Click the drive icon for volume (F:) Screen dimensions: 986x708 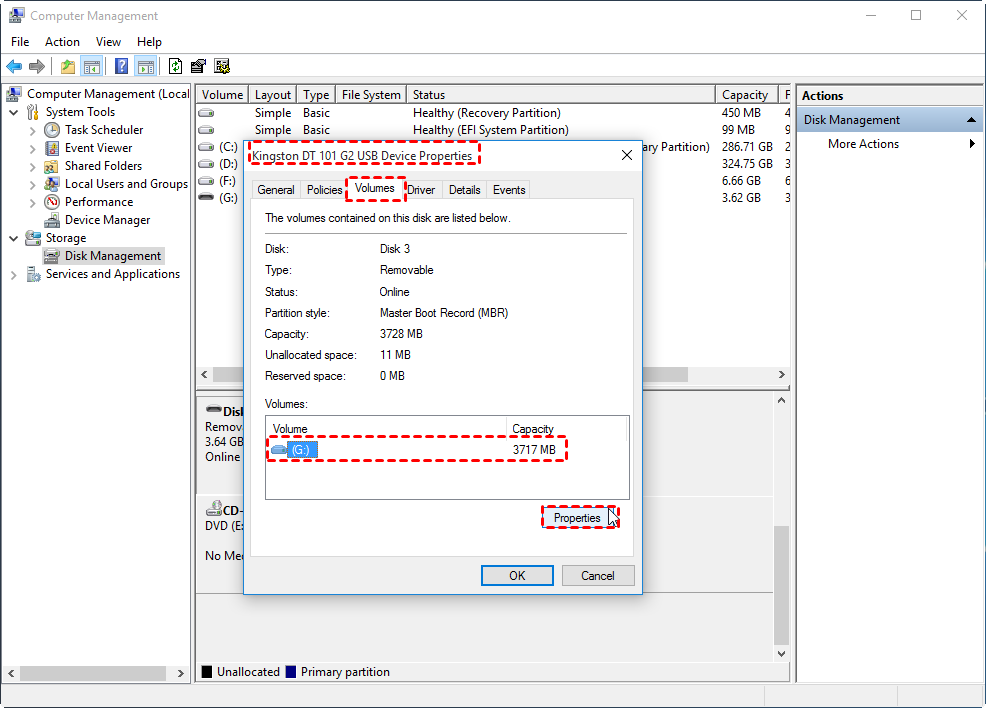(206, 181)
